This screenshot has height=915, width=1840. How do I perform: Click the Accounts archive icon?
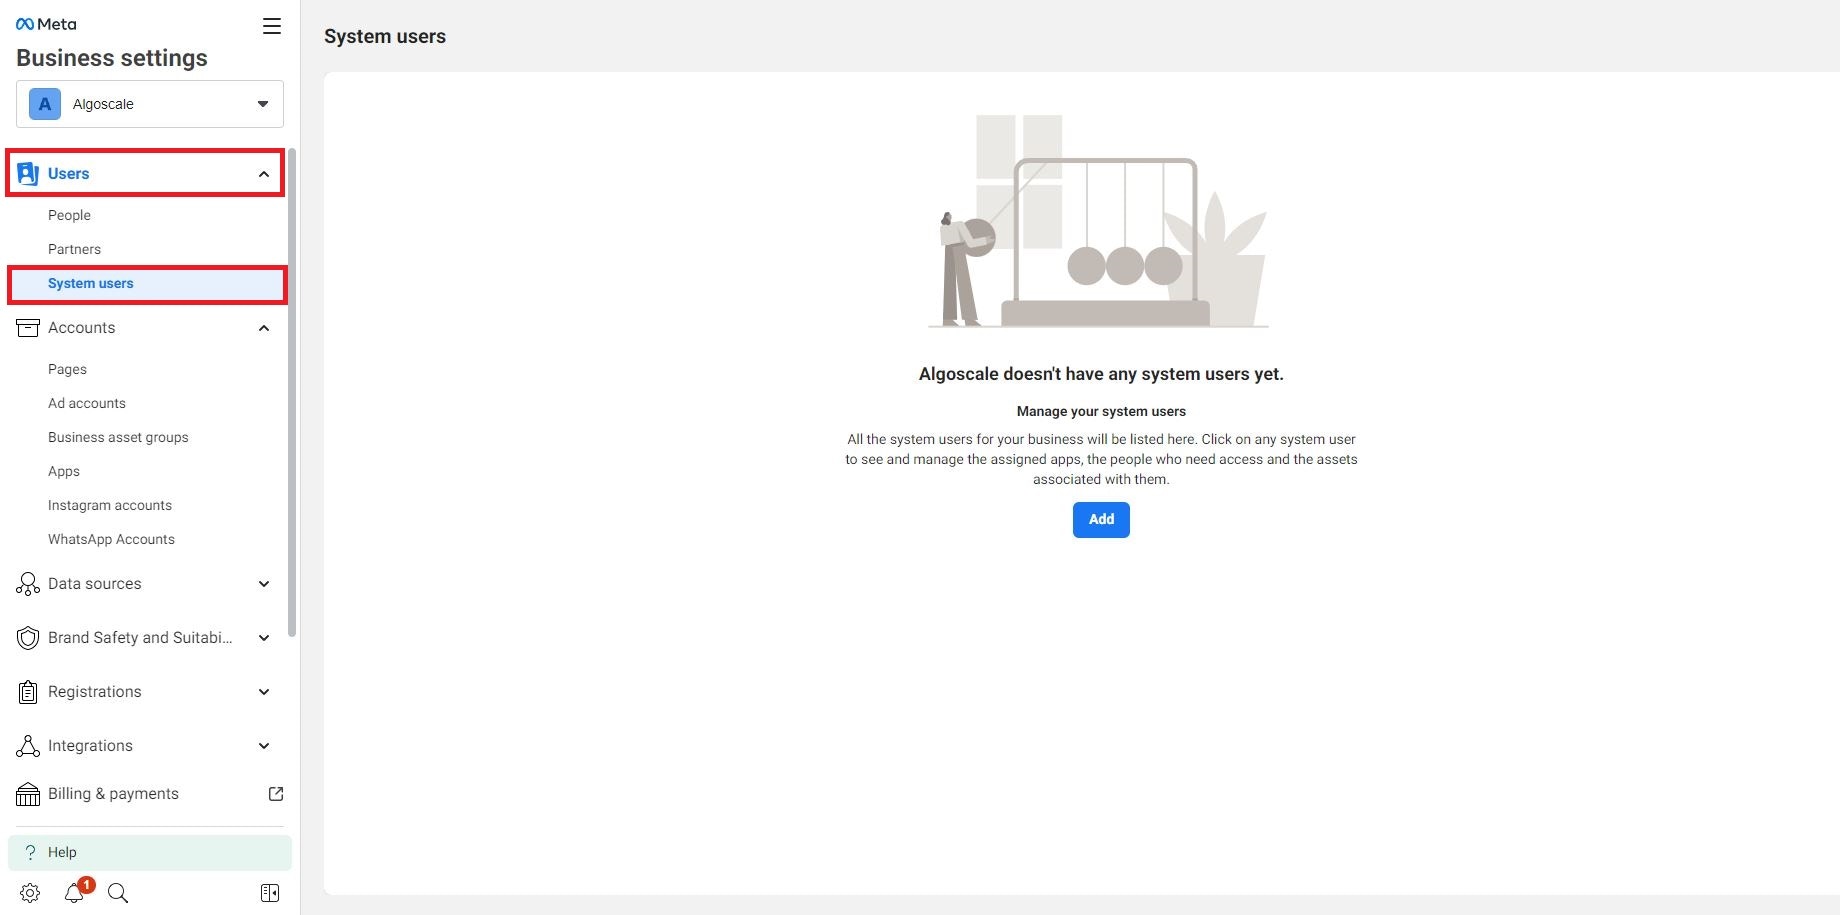(28, 328)
